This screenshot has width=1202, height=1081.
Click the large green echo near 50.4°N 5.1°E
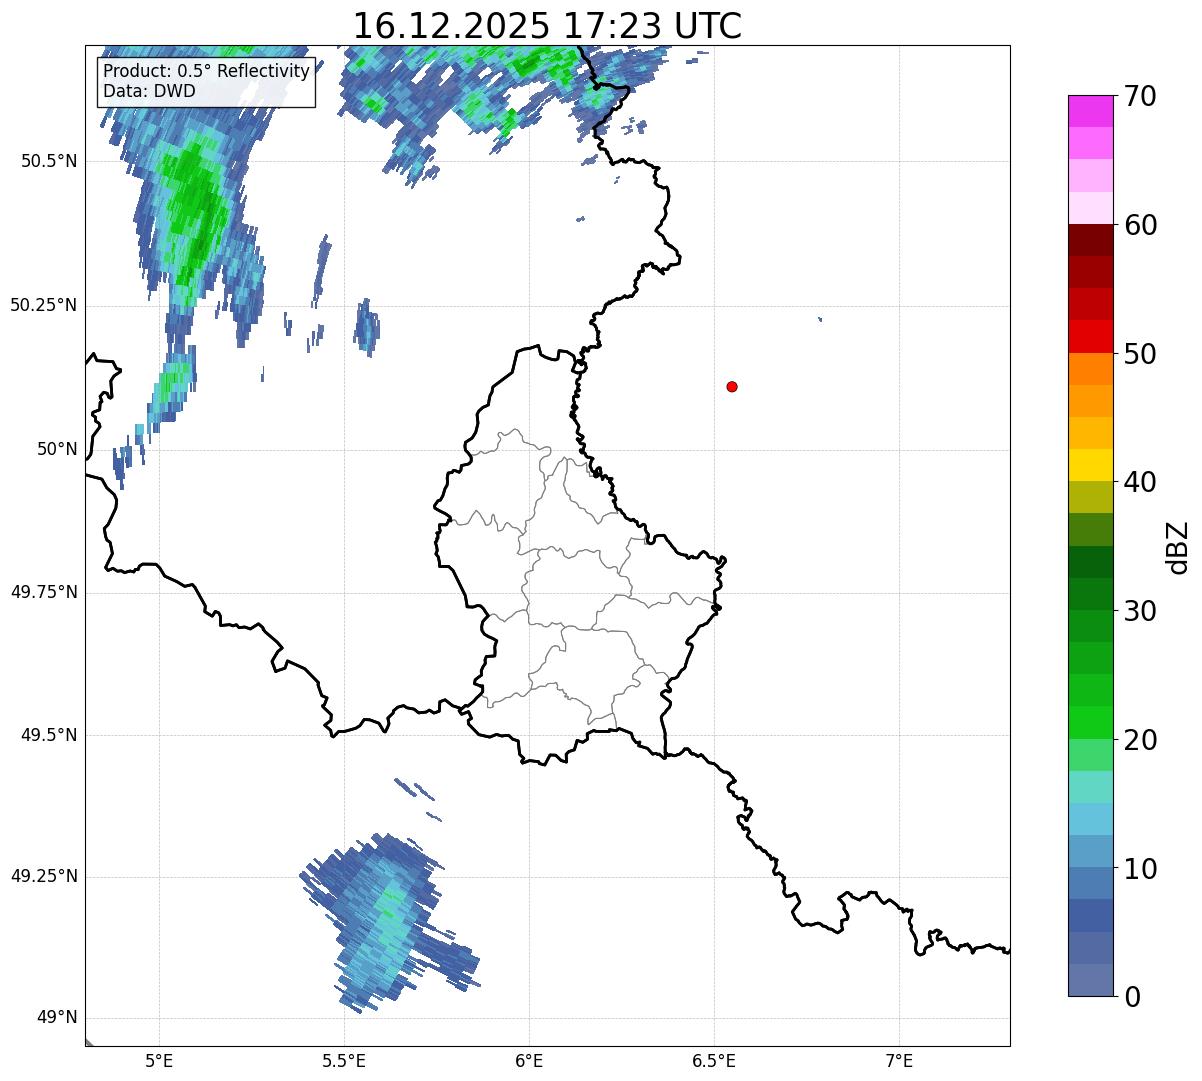195,215
